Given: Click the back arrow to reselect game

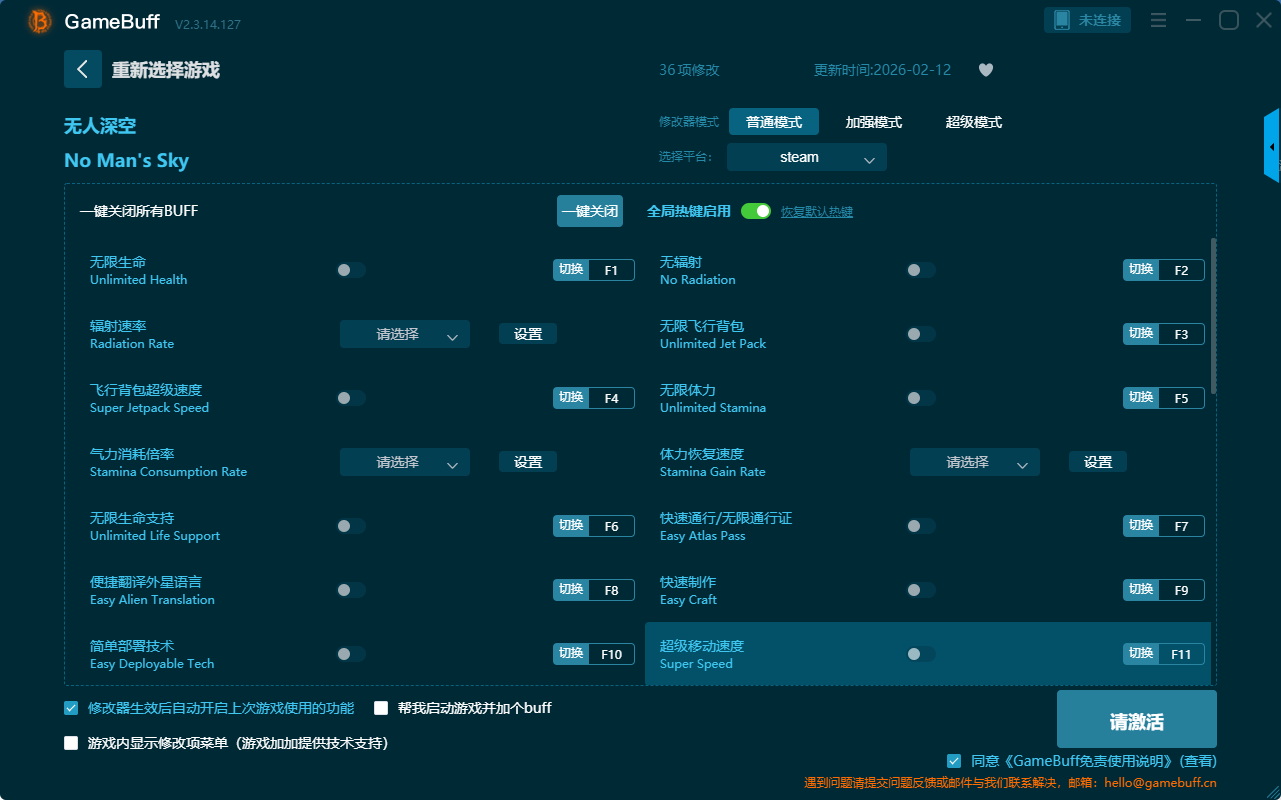Looking at the screenshot, I should pos(83,69).
